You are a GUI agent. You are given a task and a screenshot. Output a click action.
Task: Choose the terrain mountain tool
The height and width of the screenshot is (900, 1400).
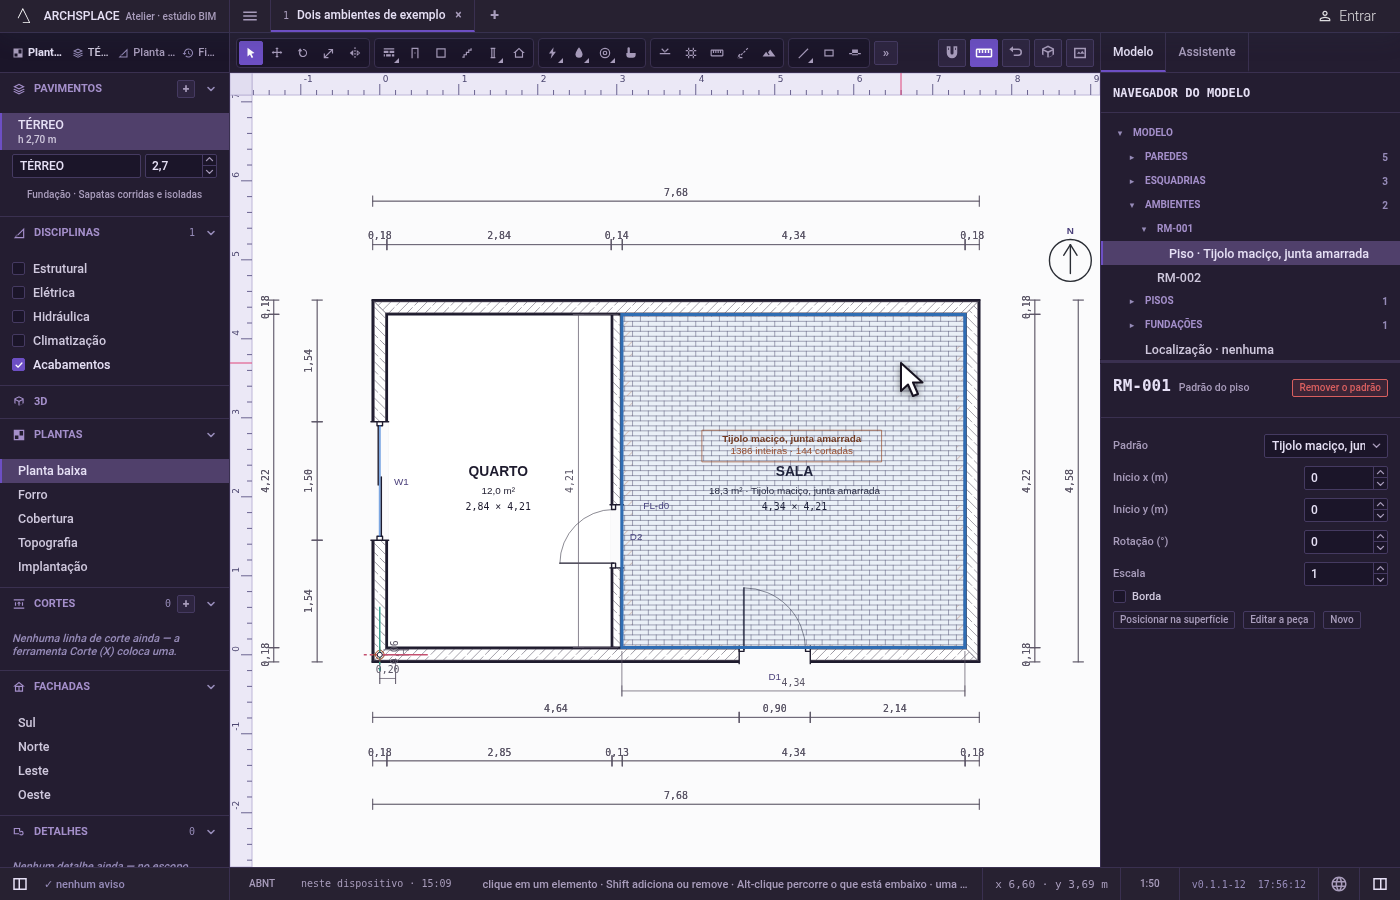(769, 53)
